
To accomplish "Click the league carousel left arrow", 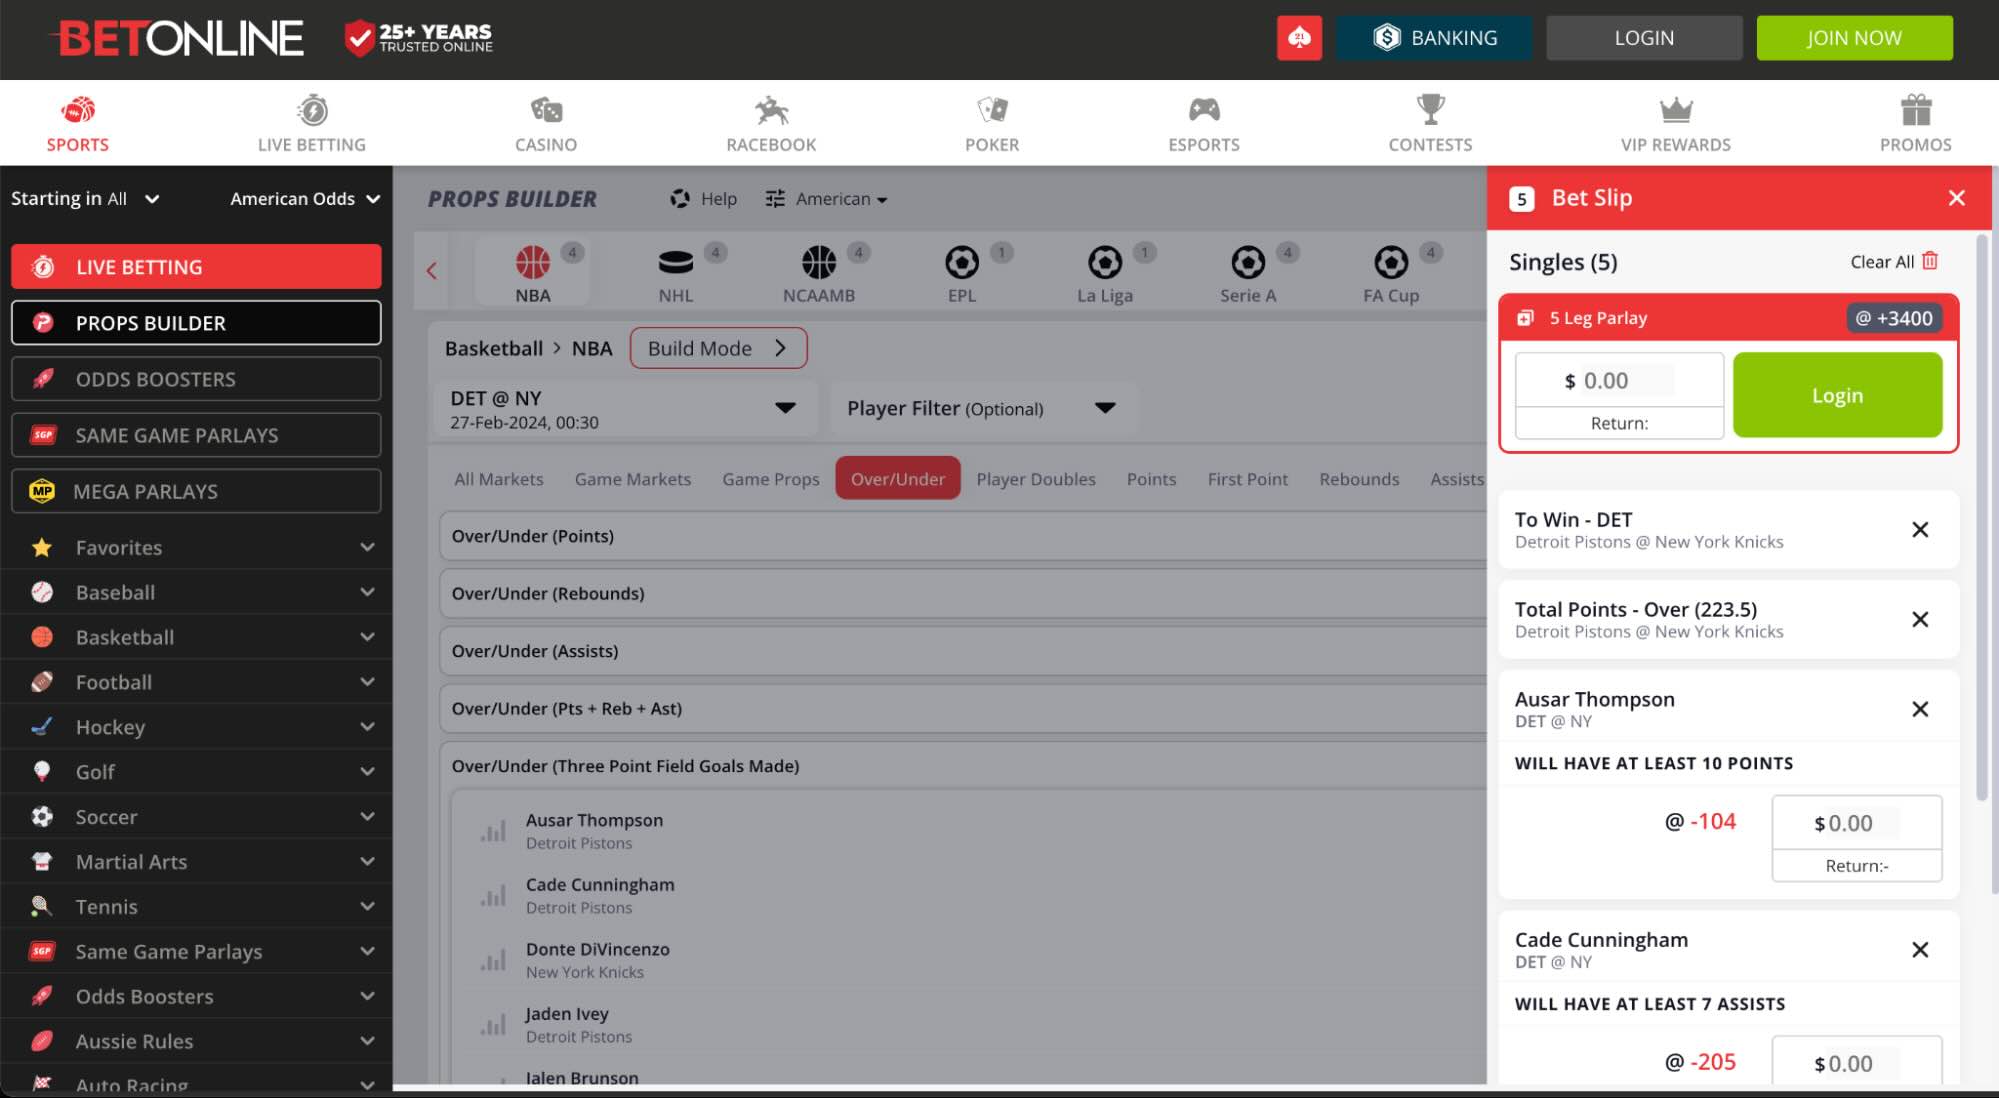I will click(432, 270).
